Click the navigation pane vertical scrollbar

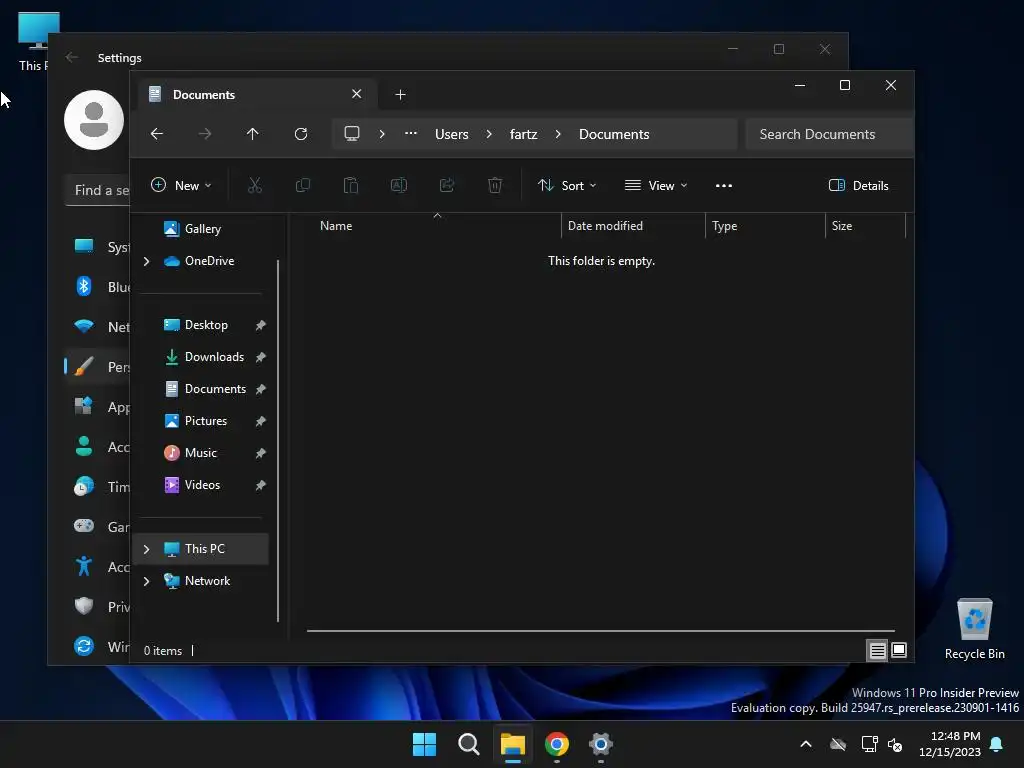[278, 441]
